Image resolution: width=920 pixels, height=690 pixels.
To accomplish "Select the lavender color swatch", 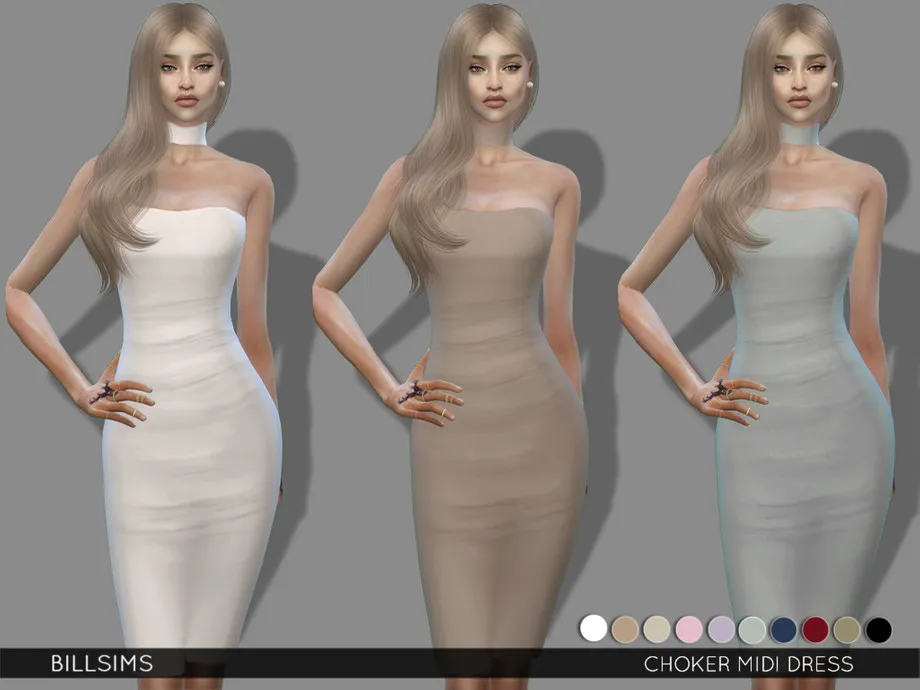I will coord(720,628).
